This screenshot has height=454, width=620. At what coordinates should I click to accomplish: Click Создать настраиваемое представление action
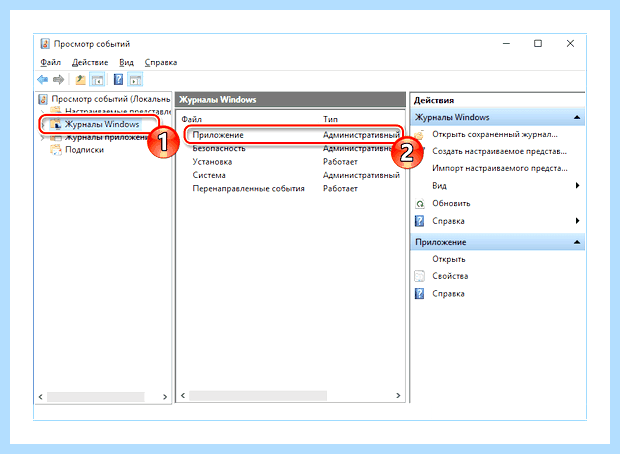tap(499, 151)
